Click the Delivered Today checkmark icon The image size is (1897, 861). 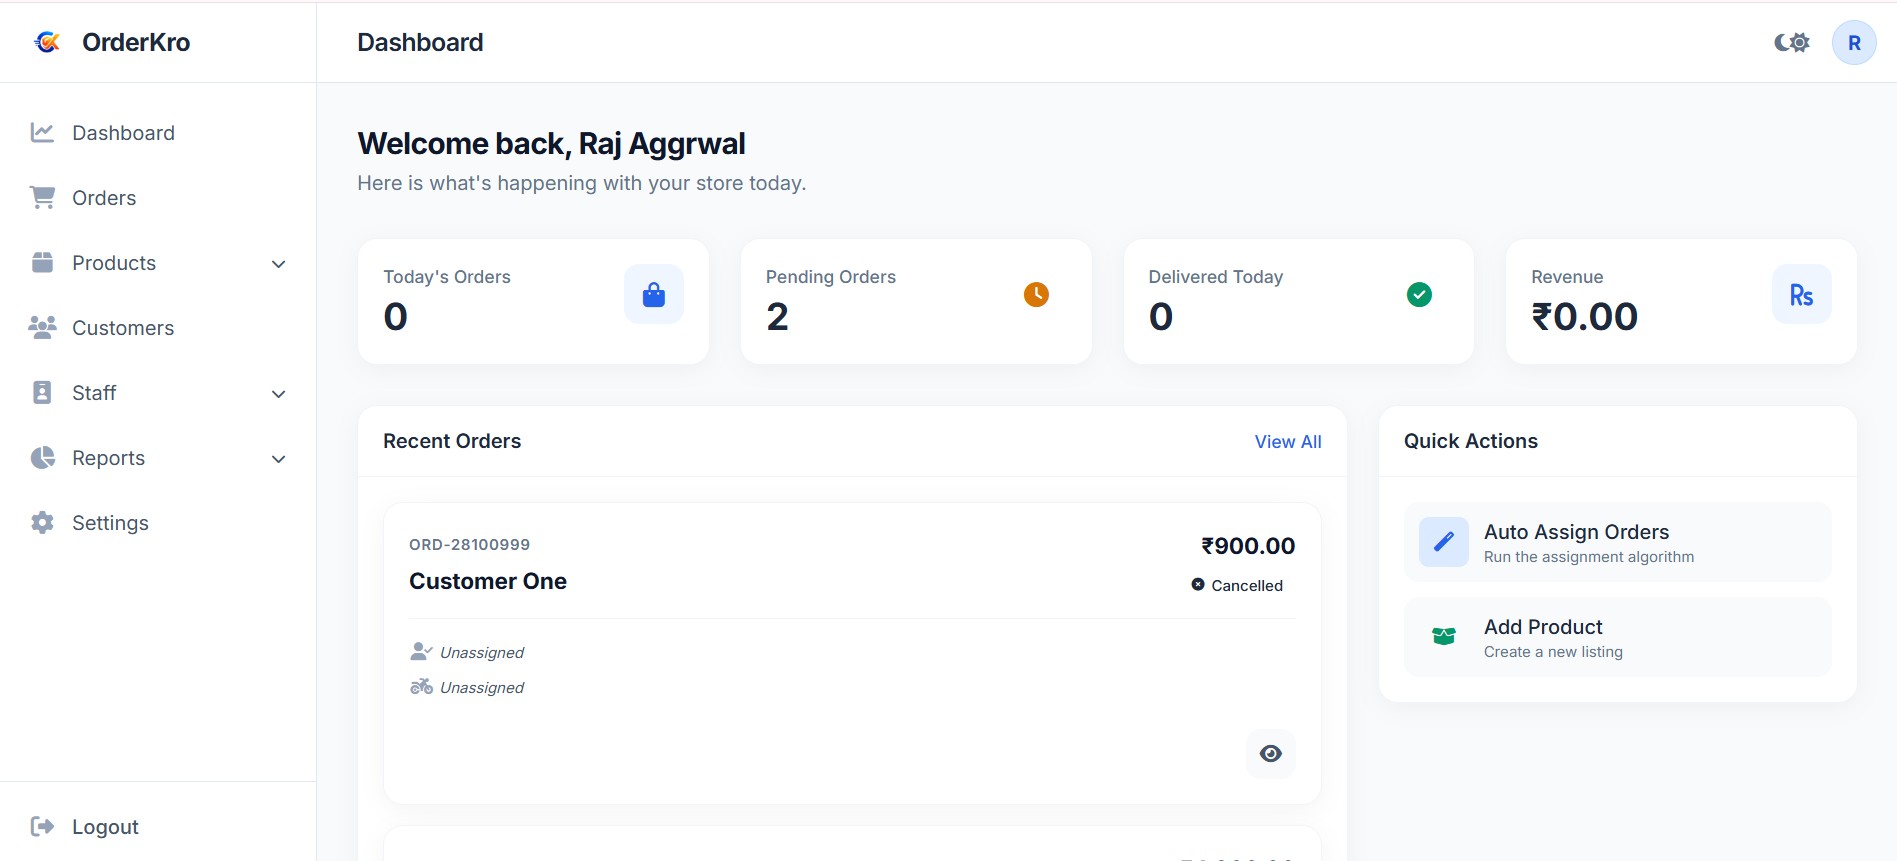pyautogui.click(x=1419, y=295)
